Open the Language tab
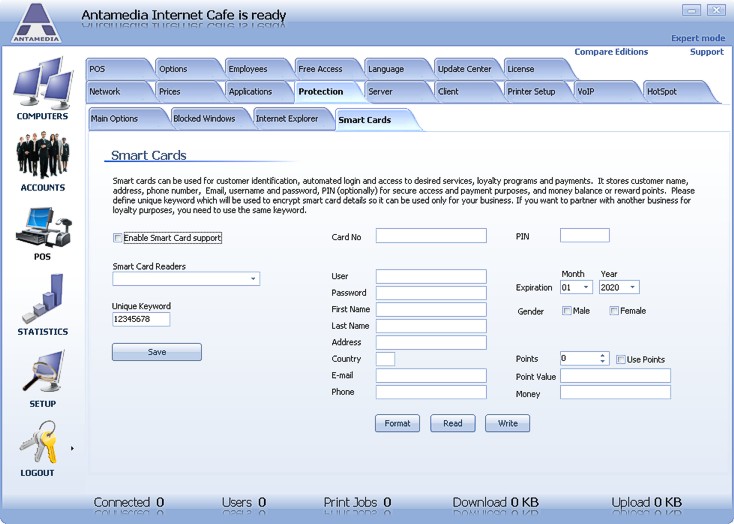Viewport: 734px width, 524px height. [398, 69]
